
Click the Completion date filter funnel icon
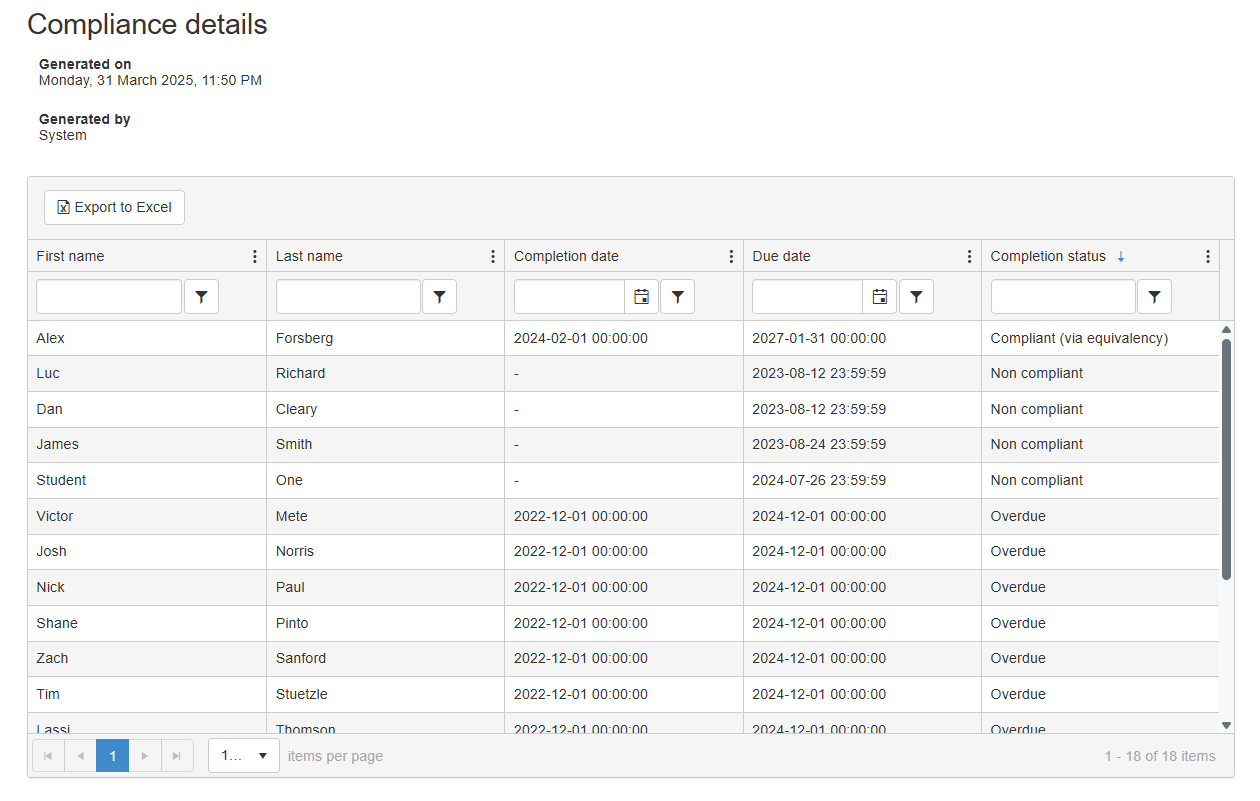click(677, 297)
